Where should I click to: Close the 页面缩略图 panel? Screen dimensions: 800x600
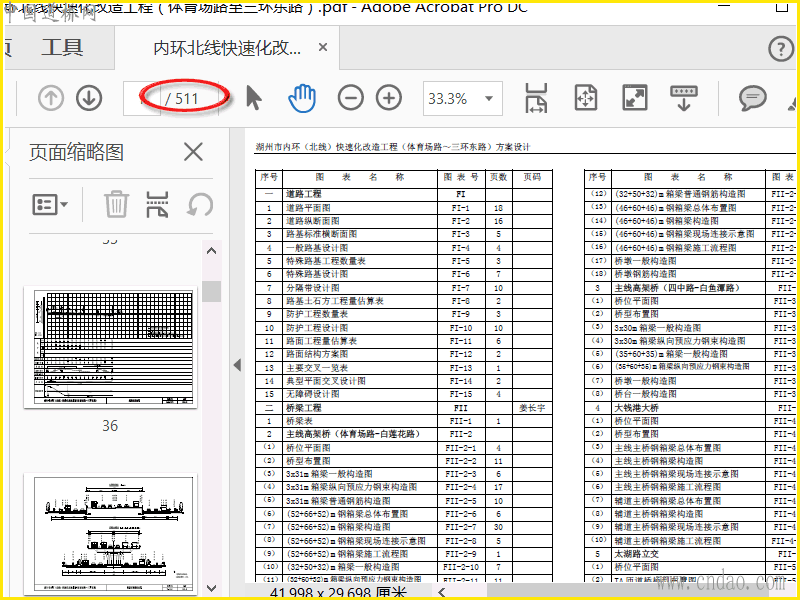pos(193,152)
